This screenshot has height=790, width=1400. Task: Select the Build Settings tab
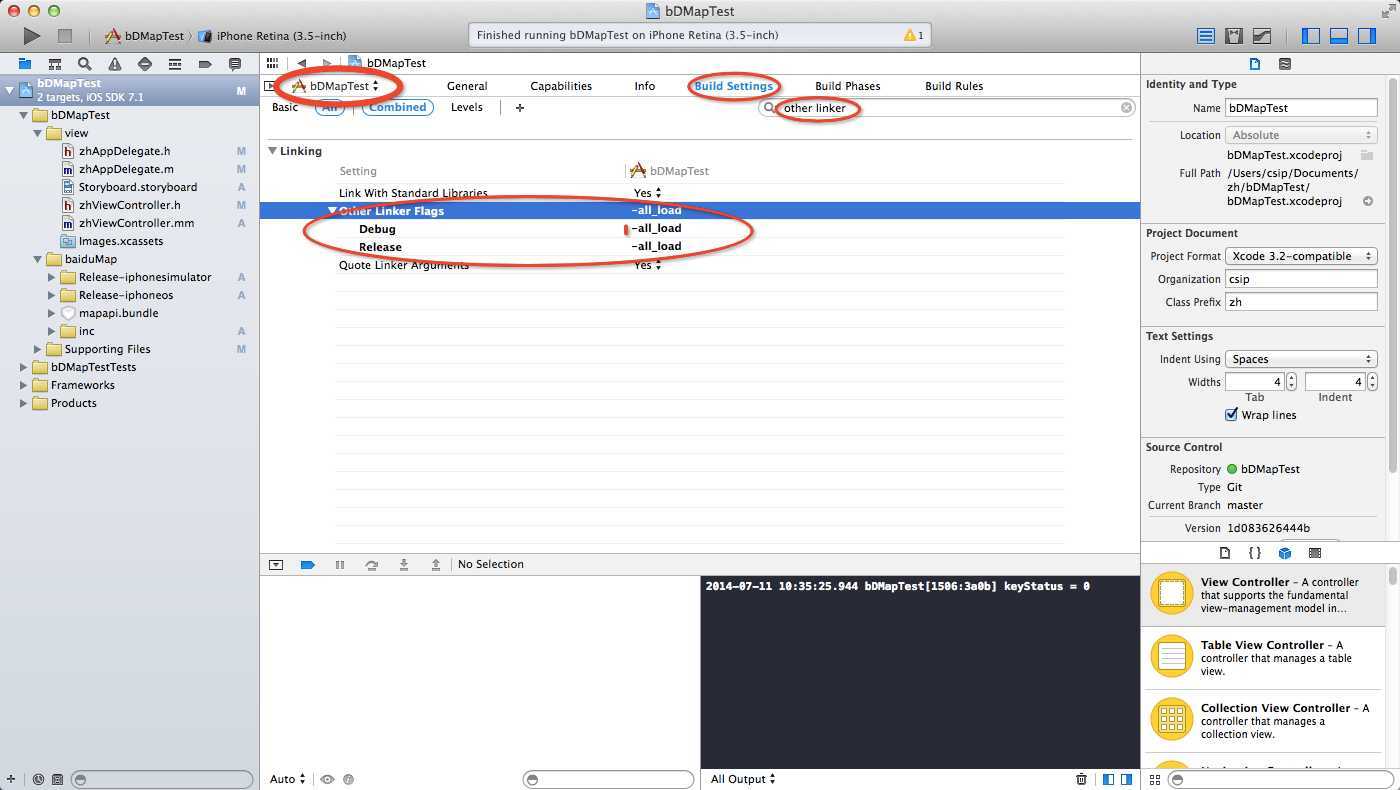point(733,86)
